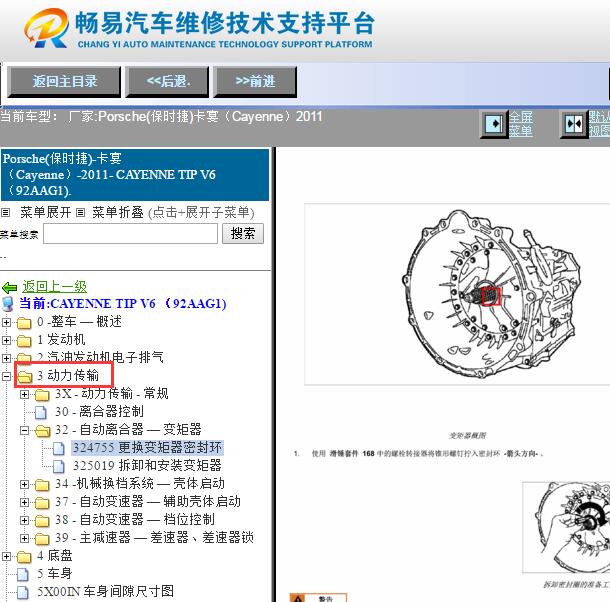Collapse the 32-自动离合器—变矩器 node

(24, 430)
